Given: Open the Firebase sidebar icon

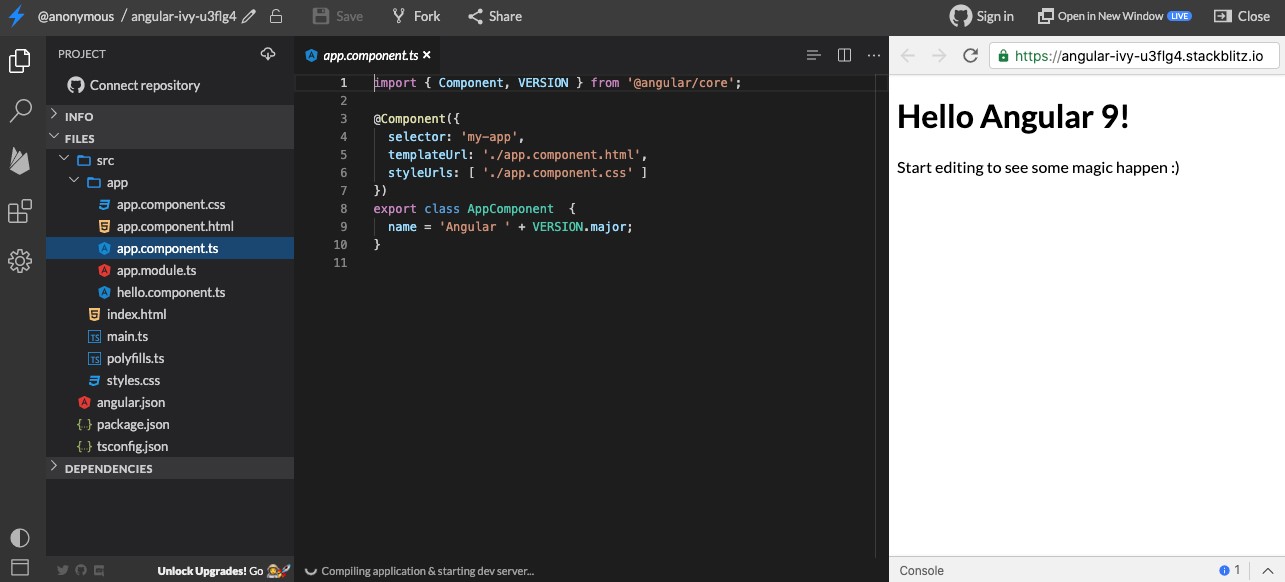Looking at the screenshot, I should coord(19,161).
